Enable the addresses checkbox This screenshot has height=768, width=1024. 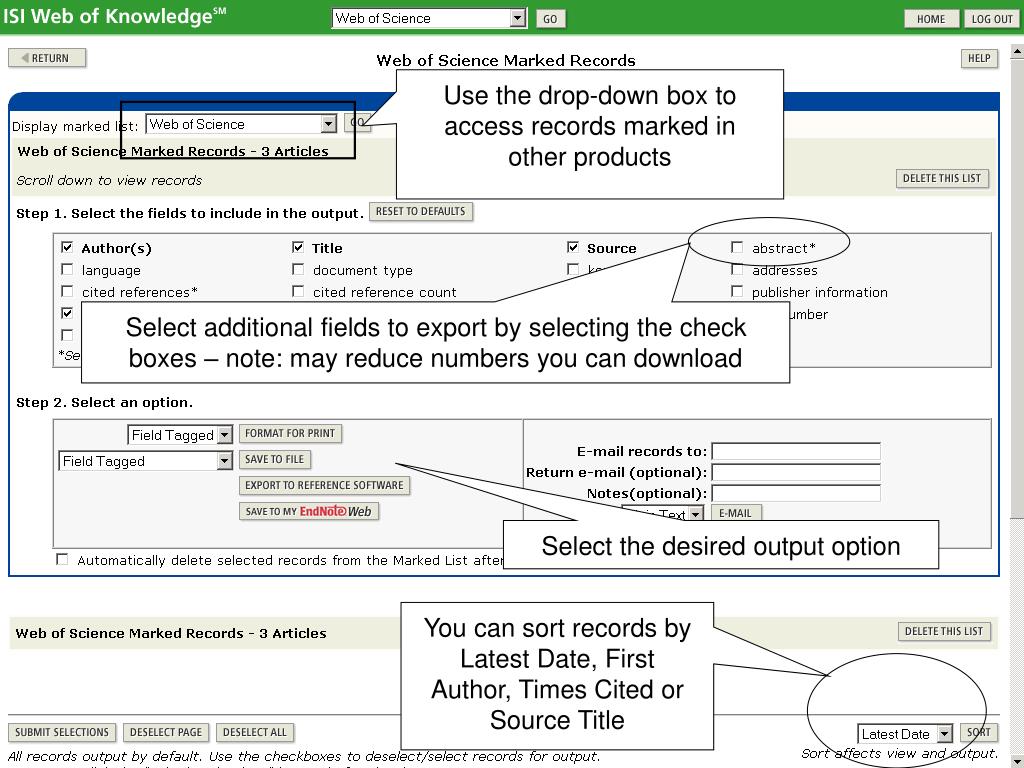coord(737,269)
